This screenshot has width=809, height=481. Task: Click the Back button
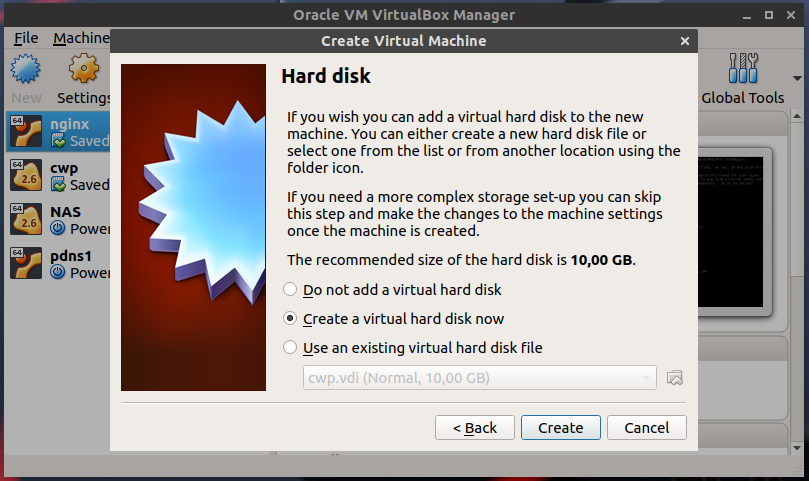coord(475,427)
